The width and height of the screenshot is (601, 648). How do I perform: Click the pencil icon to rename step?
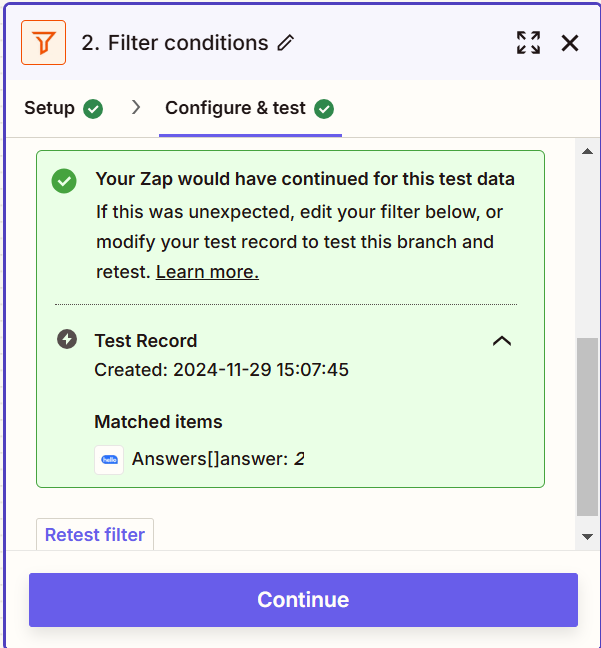point(286,43)
